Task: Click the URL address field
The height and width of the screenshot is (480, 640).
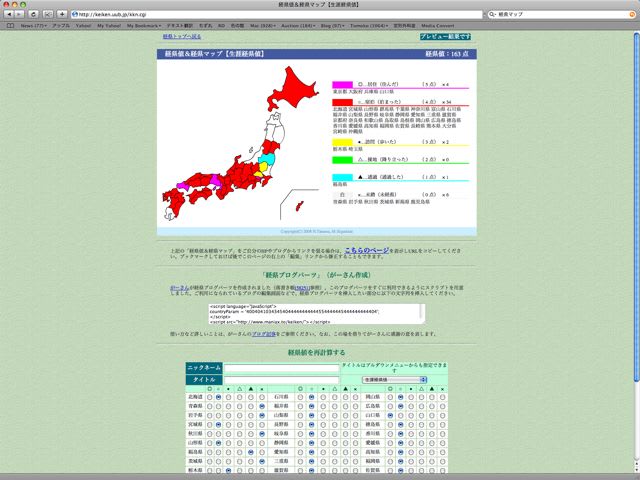Action: point(277,14)
